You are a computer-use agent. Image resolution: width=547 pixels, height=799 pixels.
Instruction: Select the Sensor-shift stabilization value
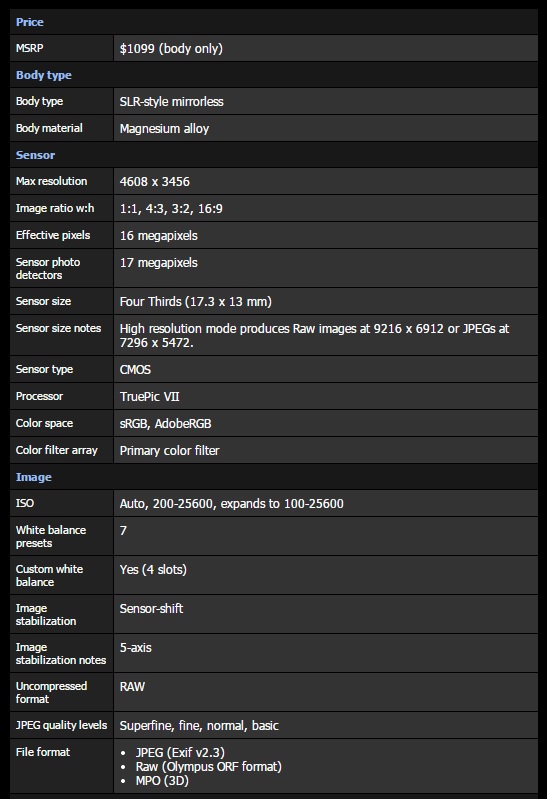[x=151, y=608]
